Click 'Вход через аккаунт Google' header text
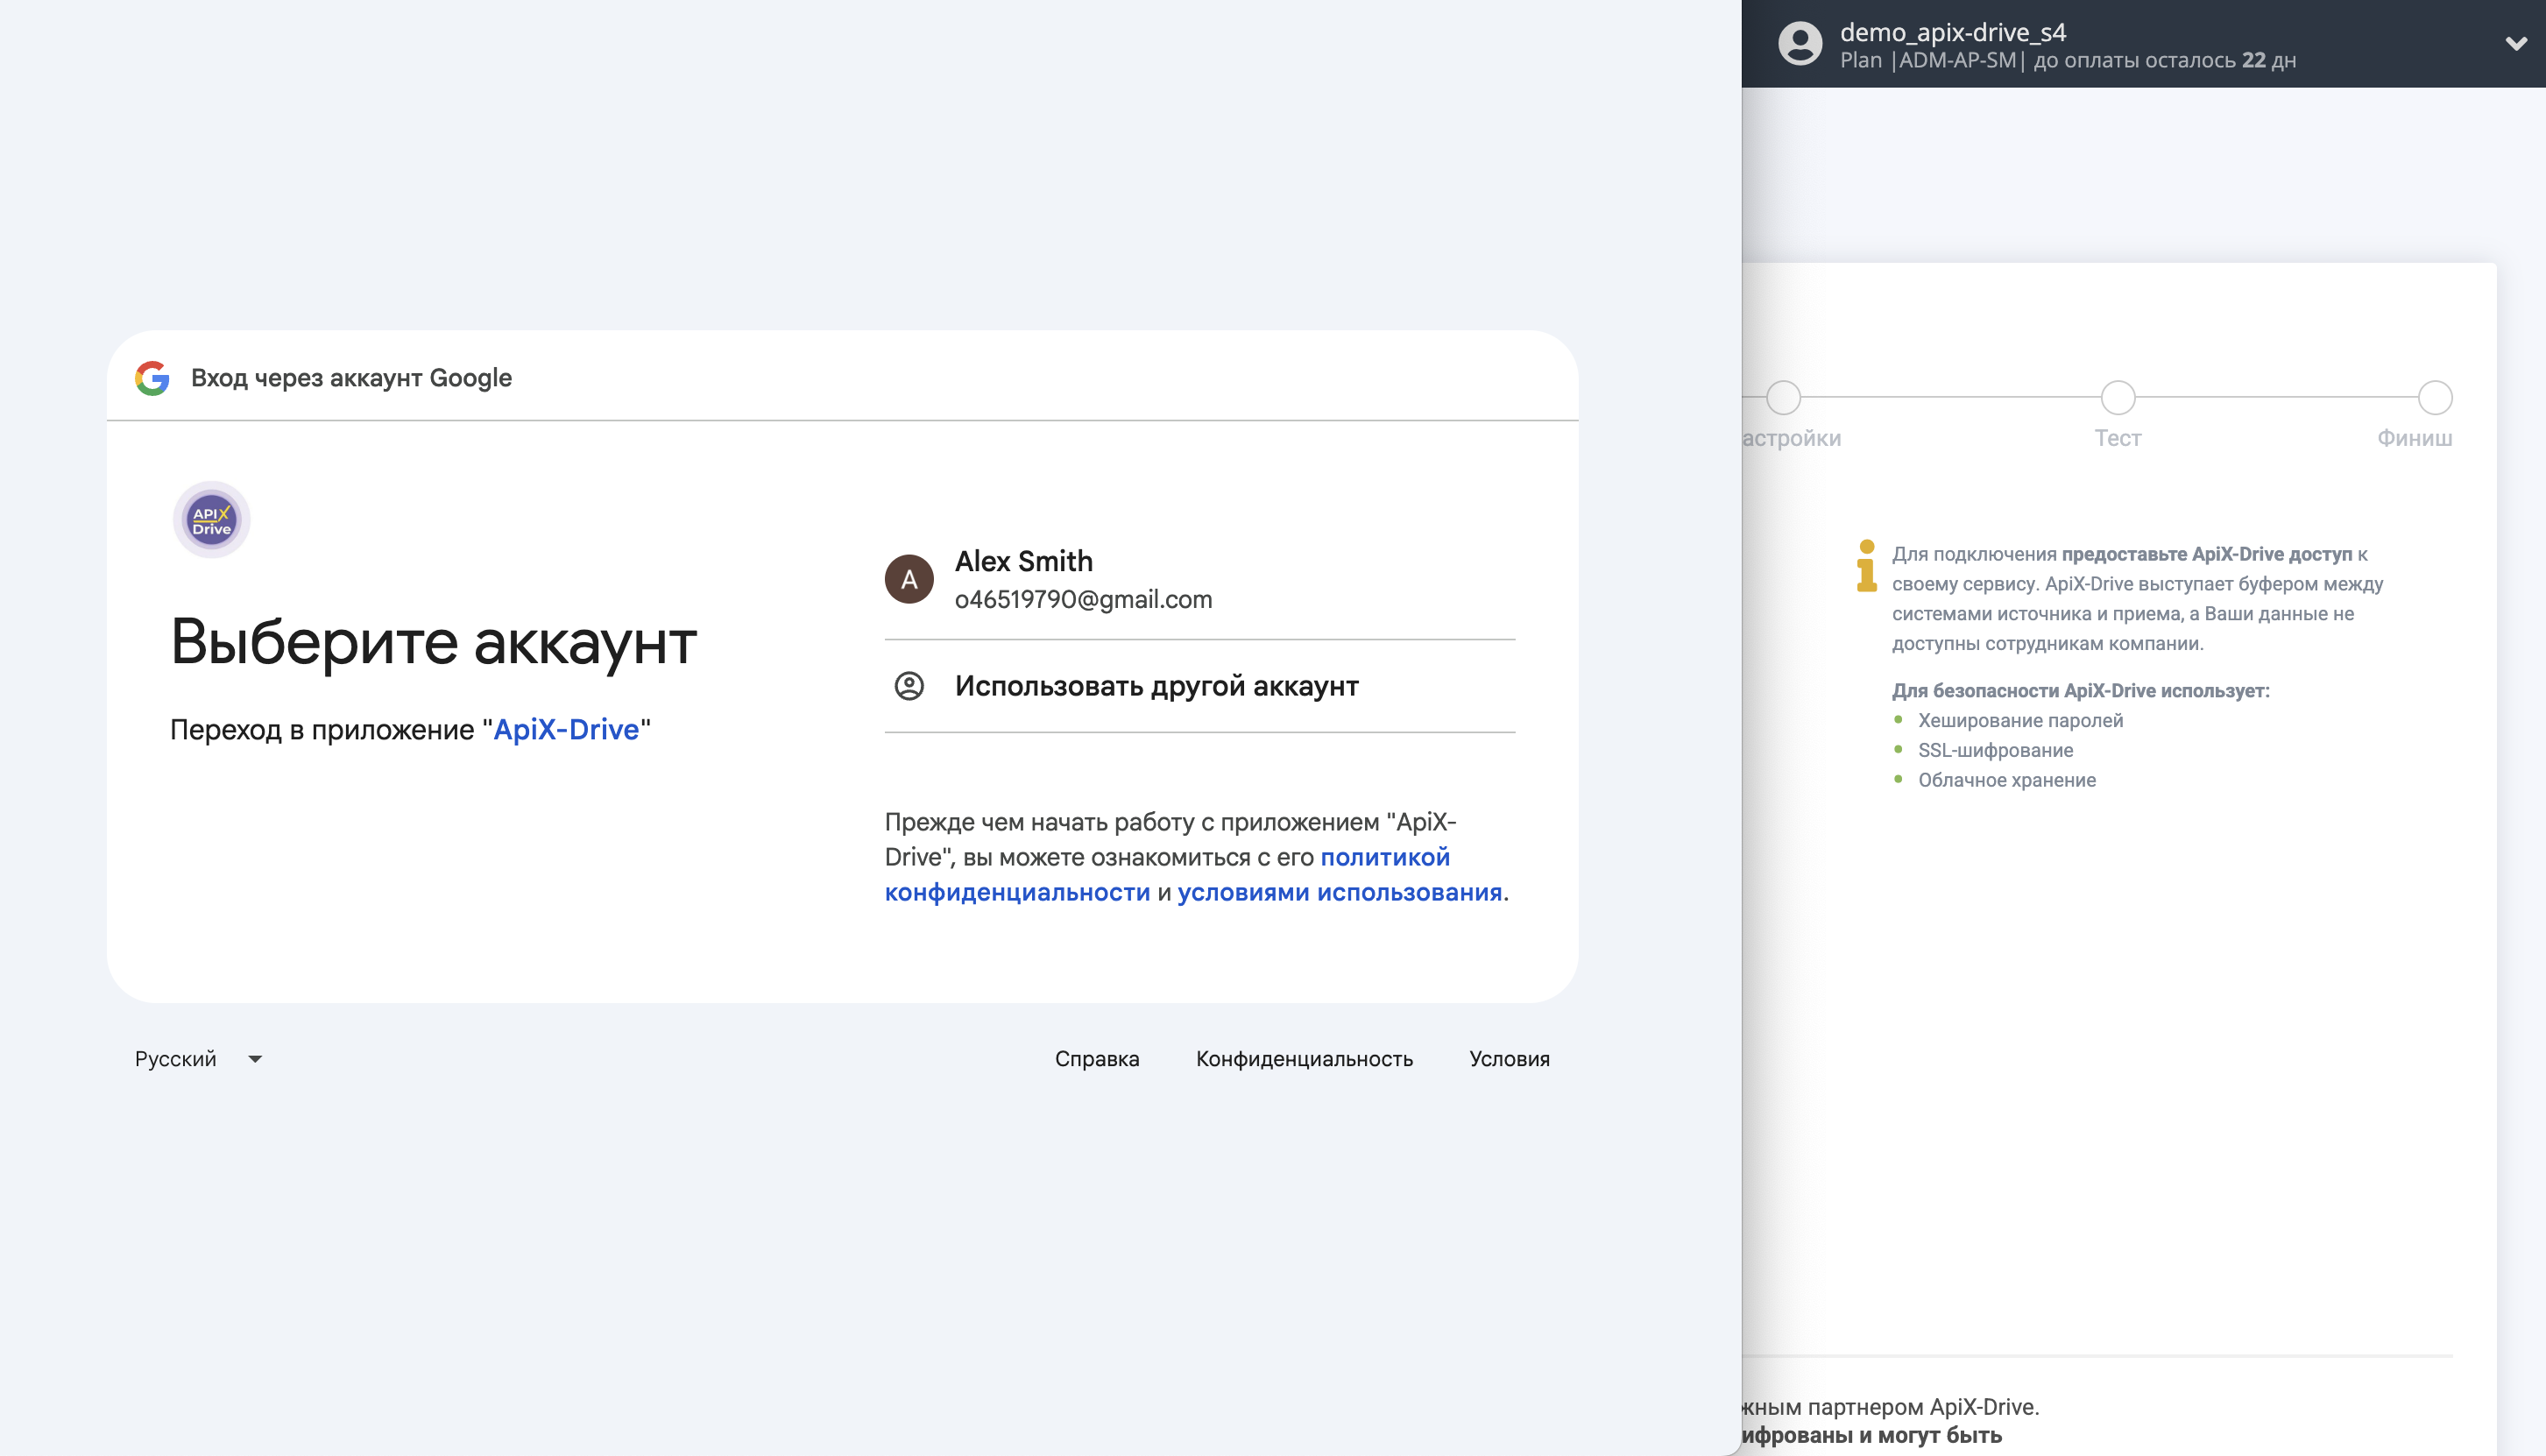Screen dimensions: 2546x1456 [351, 378]
